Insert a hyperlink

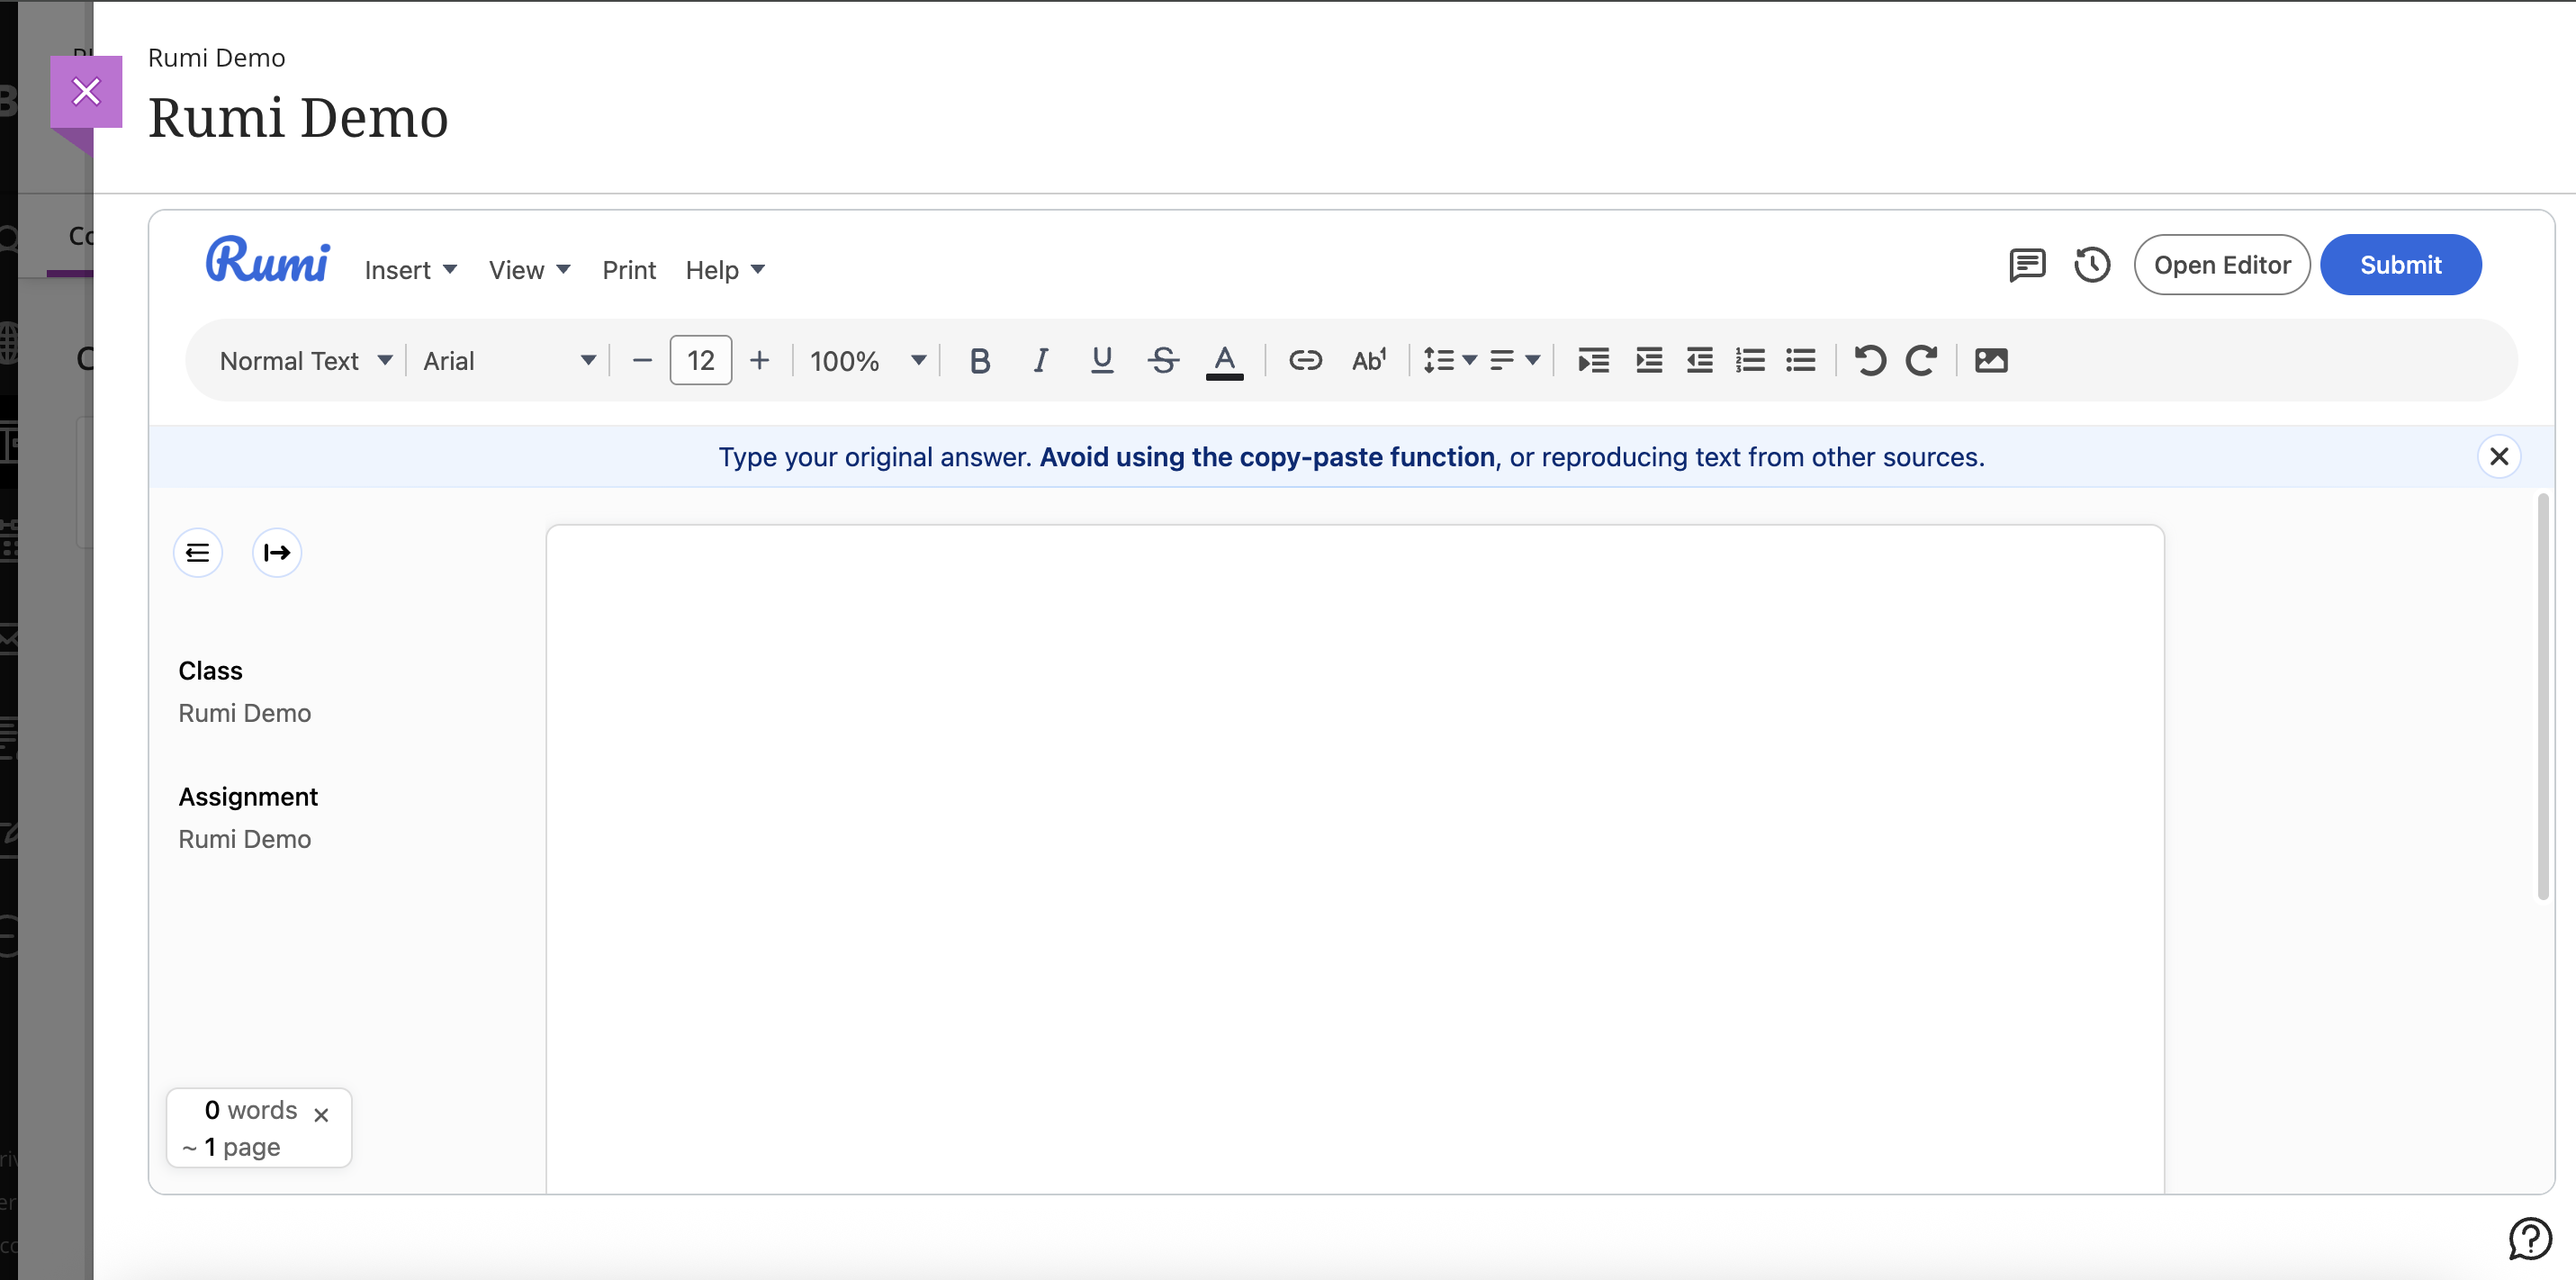[x=1305, y=360]
